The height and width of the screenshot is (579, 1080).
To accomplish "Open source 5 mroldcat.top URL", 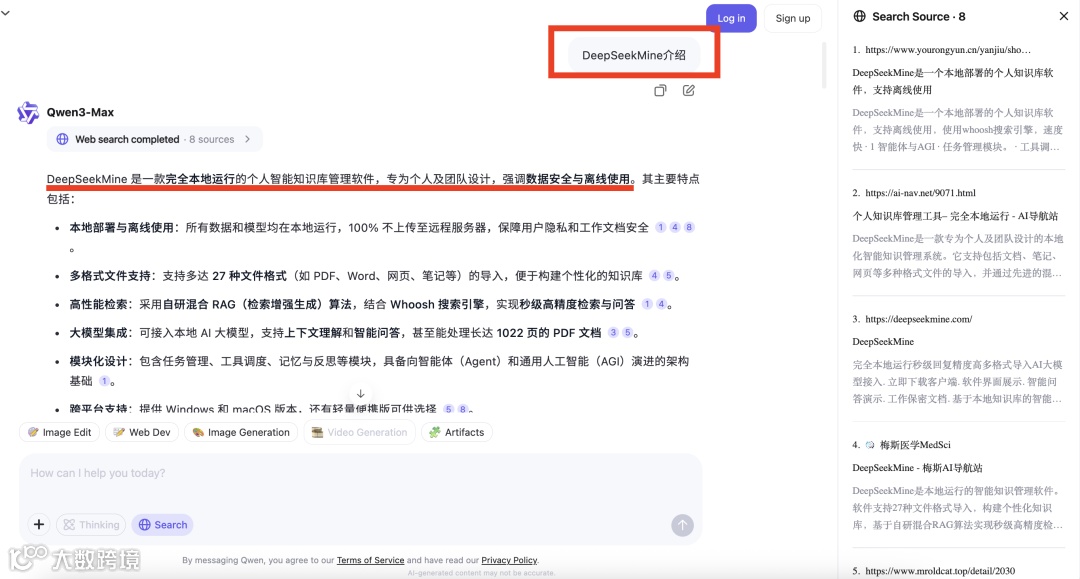I will click(x=939, y=571).
